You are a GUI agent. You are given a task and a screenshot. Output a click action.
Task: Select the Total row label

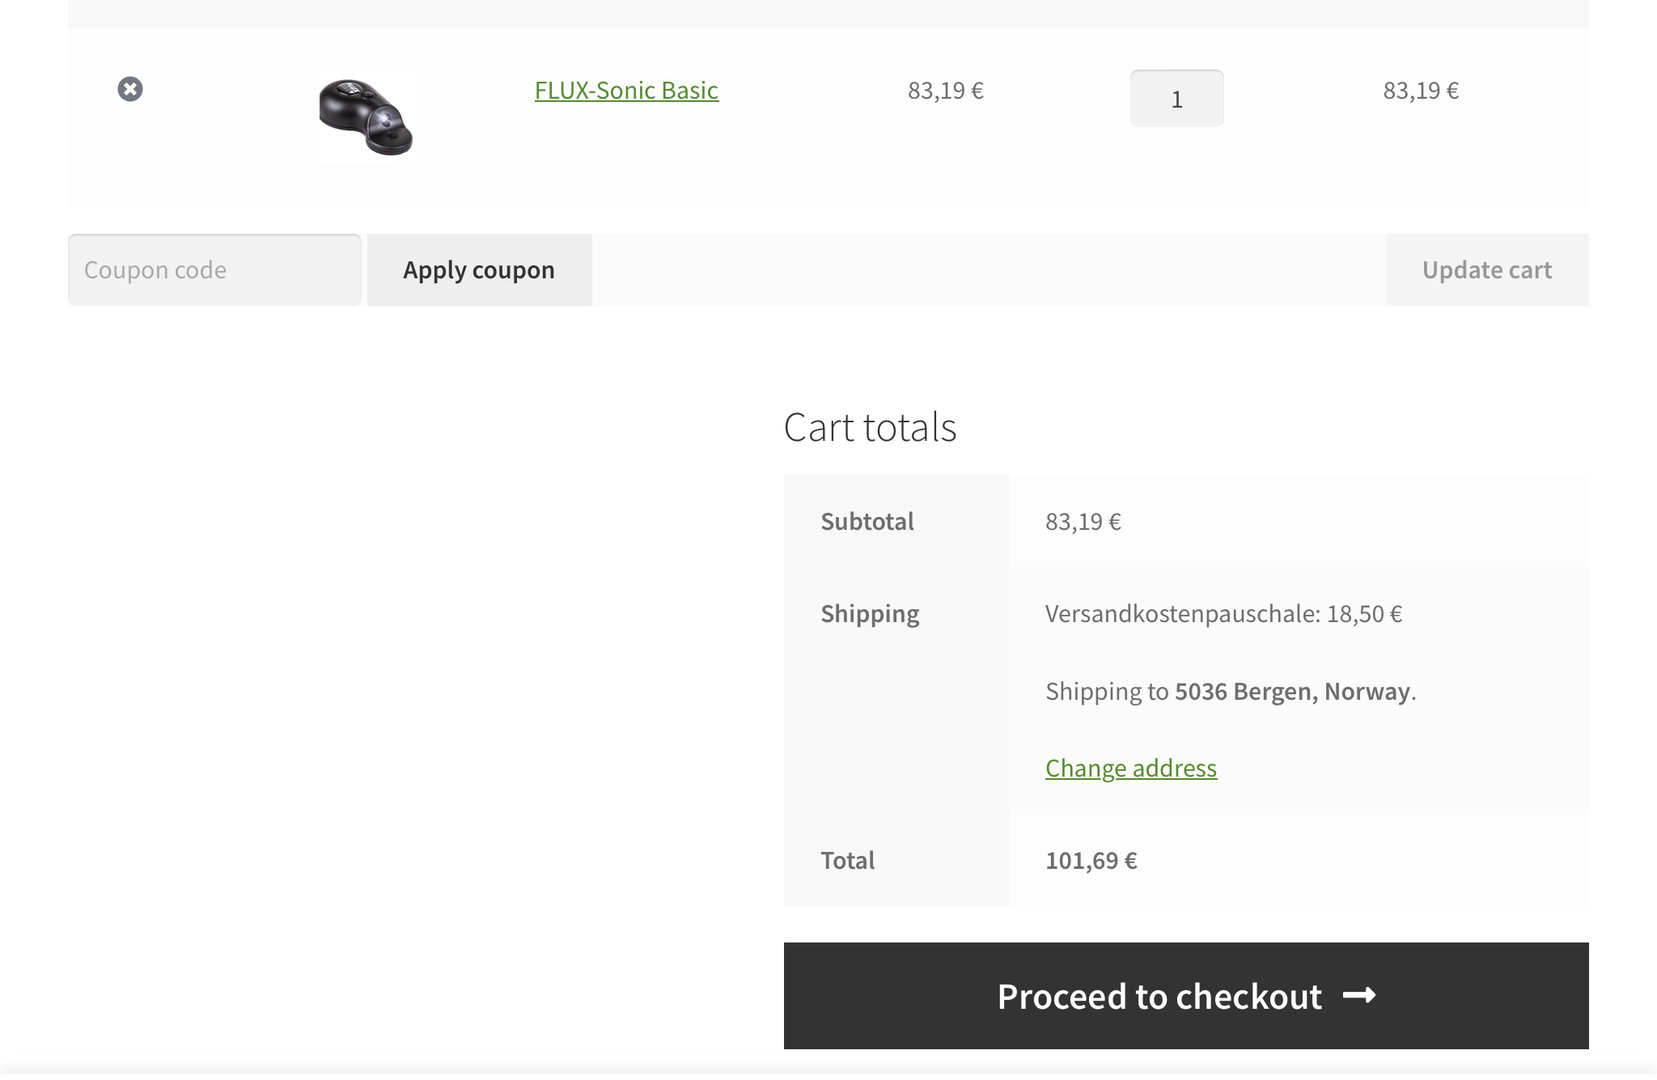pyautogui.click(x=847, y=860)
